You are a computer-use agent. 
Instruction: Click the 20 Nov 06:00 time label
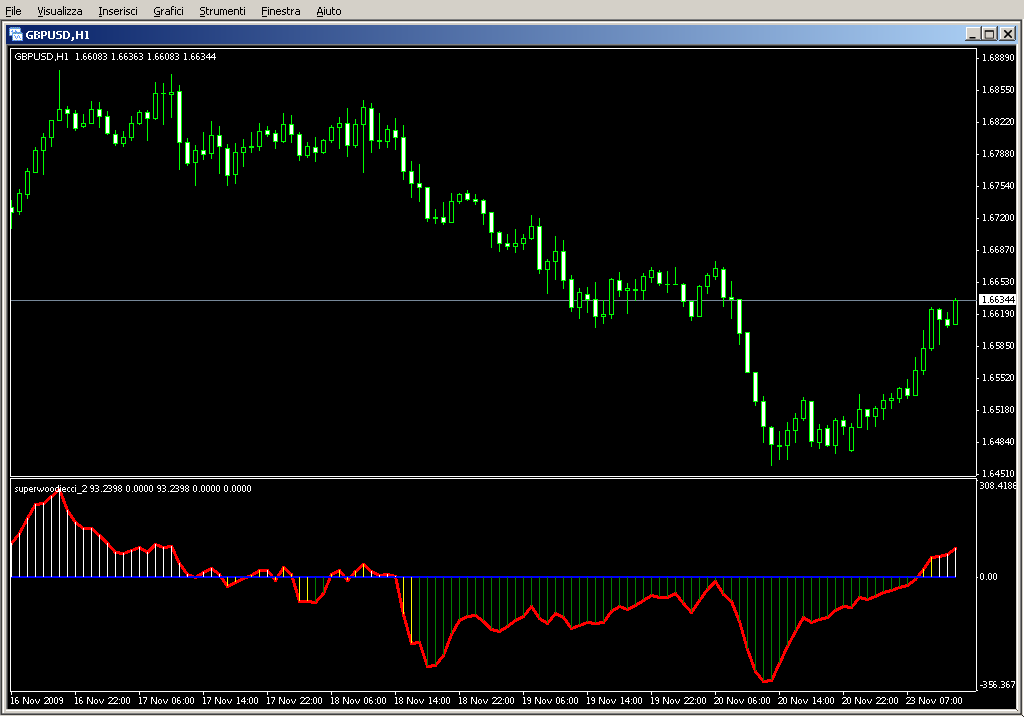click(x=742, y=701)
